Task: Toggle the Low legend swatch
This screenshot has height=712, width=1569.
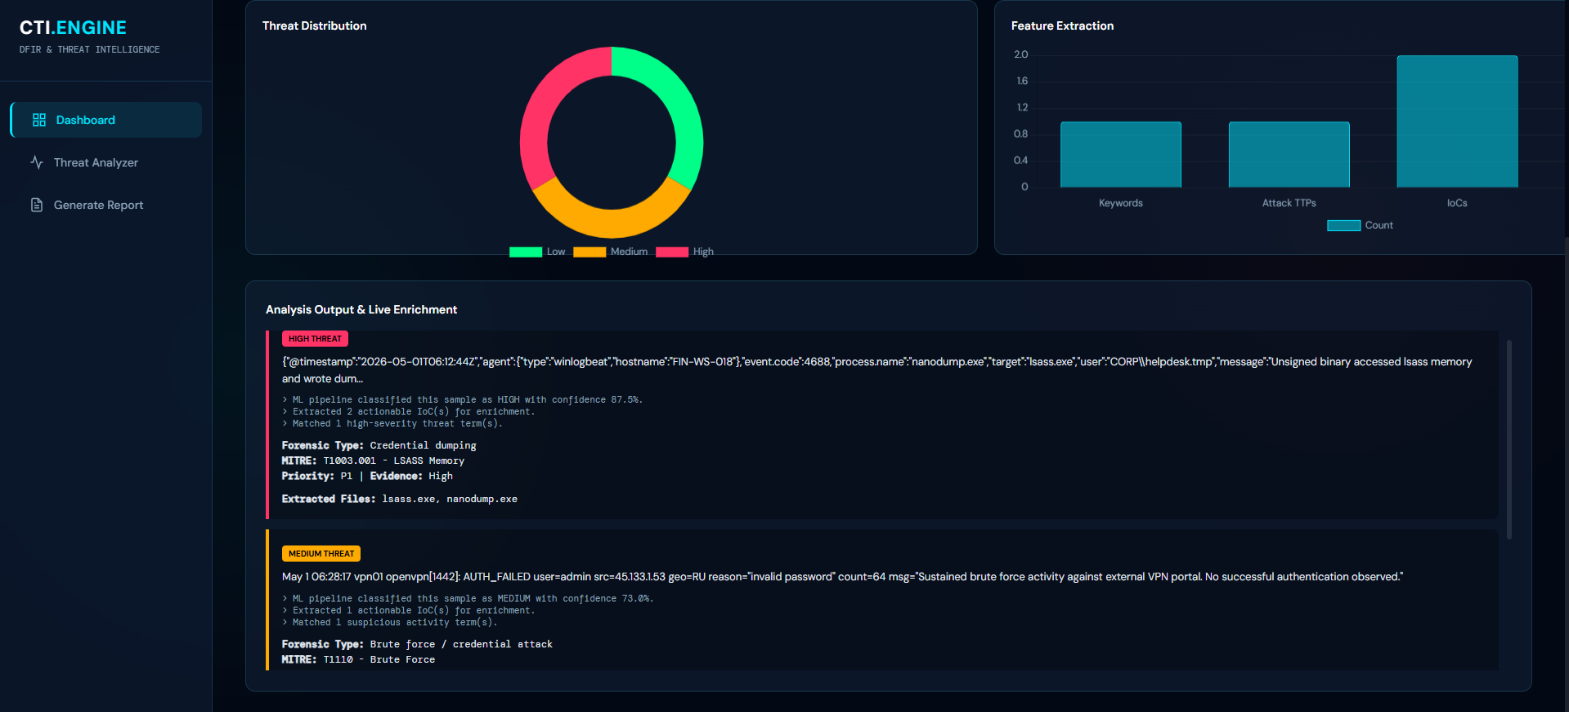Action: click(x=525, y=252)
